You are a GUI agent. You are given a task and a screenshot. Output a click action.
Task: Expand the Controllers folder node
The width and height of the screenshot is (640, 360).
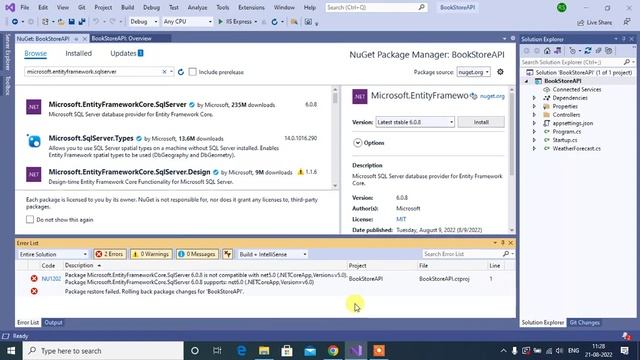534,115
